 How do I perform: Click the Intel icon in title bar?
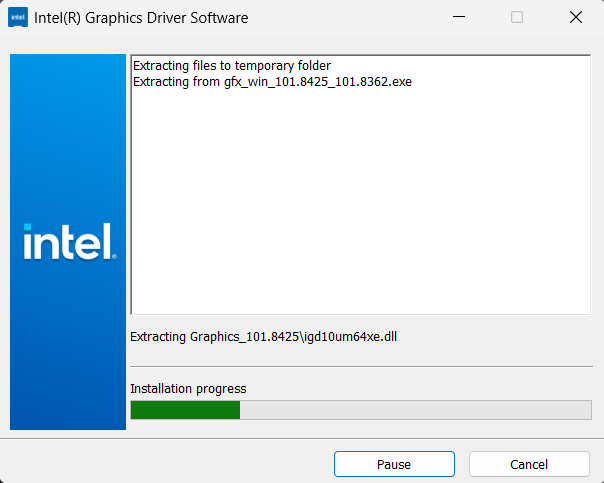click(x=18, y=17)
